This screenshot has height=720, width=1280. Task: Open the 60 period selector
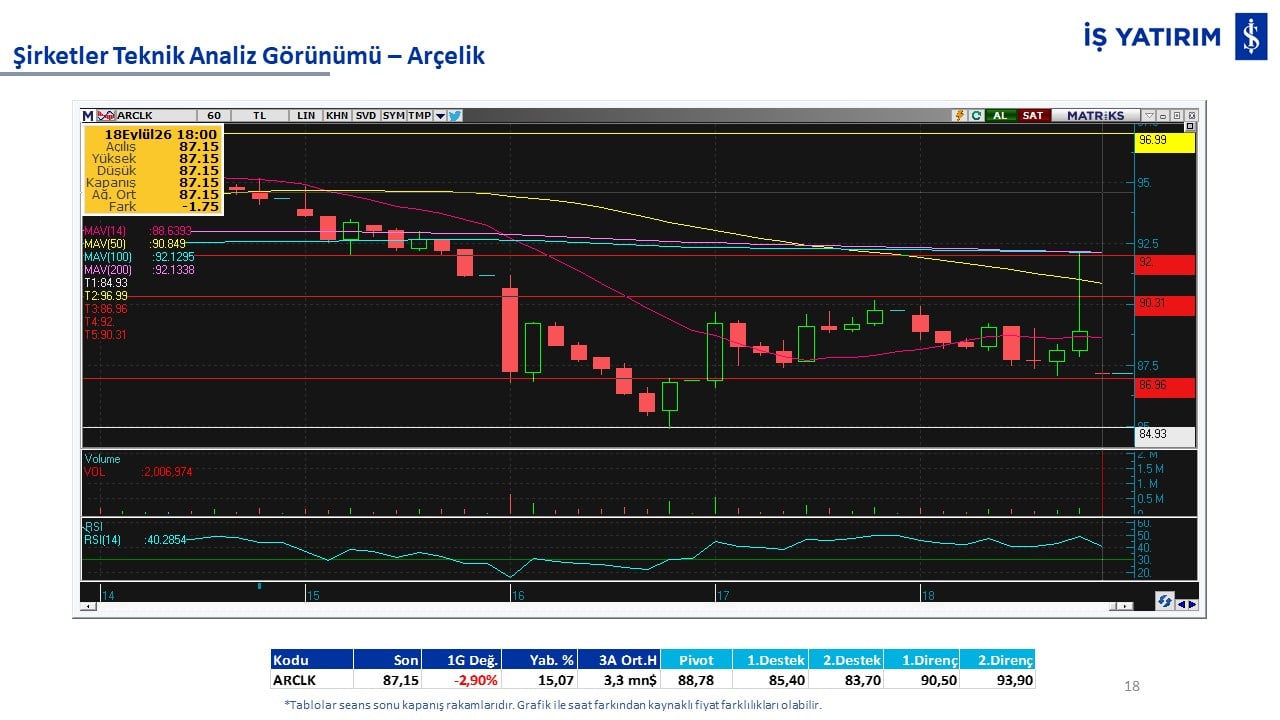[214, 116]
